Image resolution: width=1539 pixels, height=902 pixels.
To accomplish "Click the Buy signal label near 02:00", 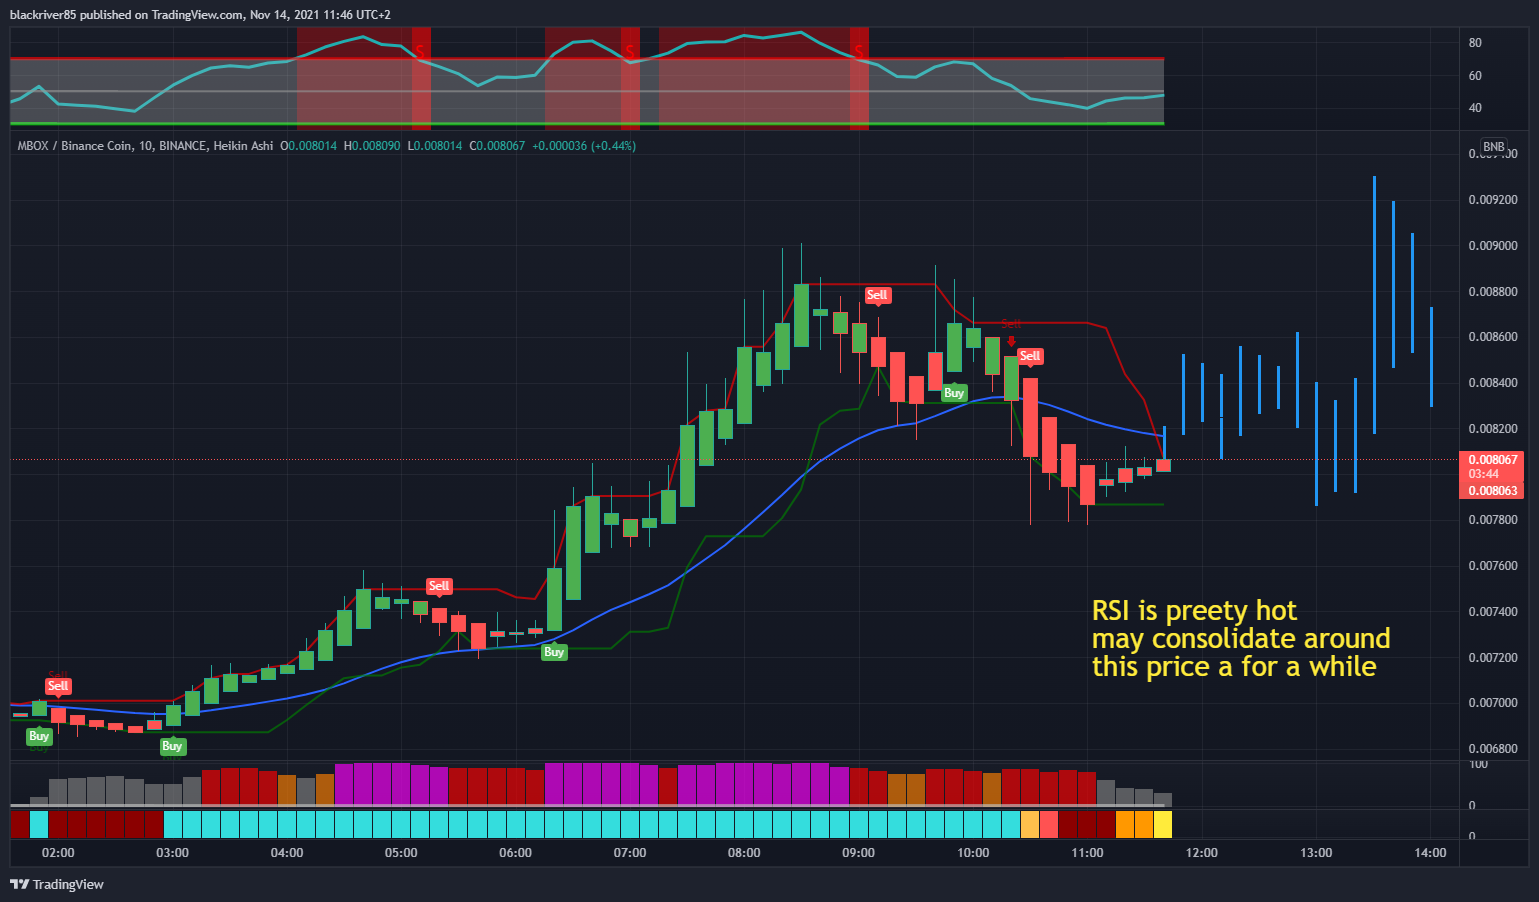I will [x=39, y=736].
